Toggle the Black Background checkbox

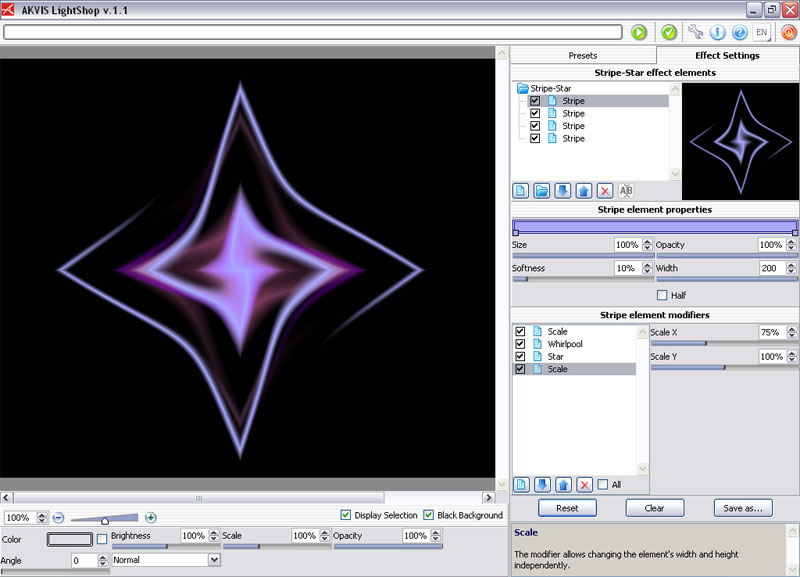point(429,515)
